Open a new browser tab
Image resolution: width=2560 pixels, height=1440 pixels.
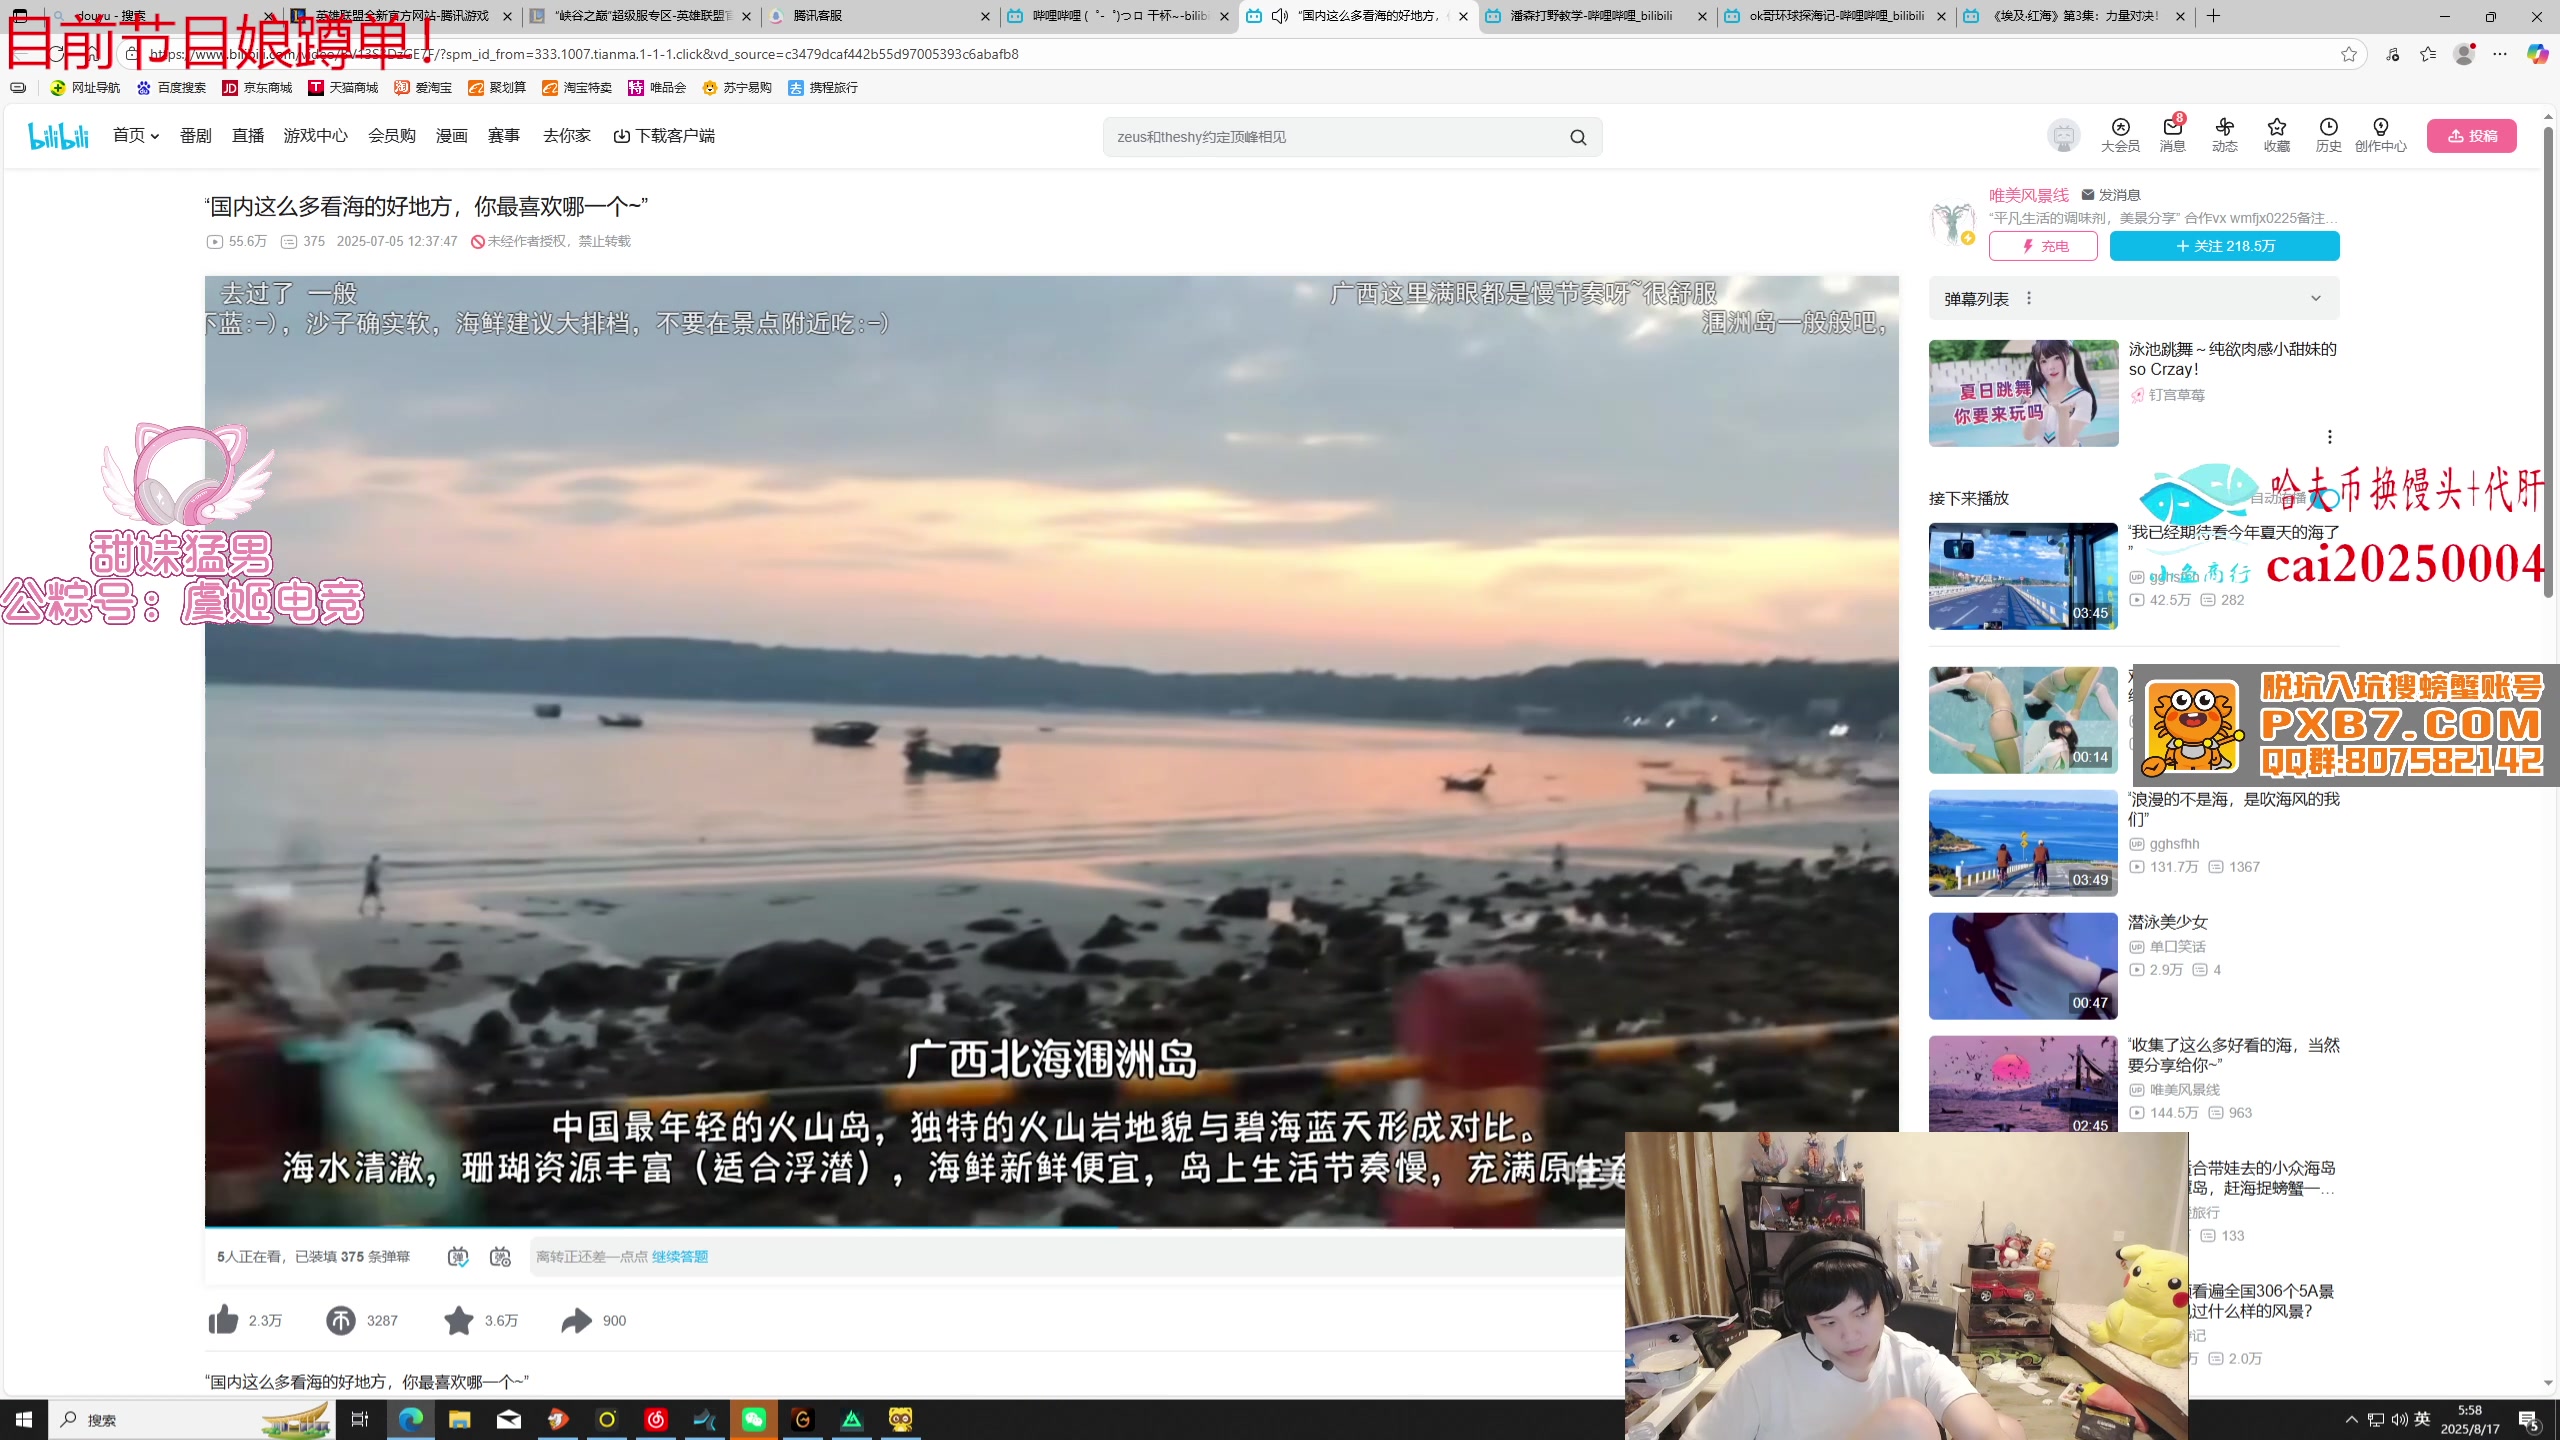pyautogui.click(x=2214, y=16)
